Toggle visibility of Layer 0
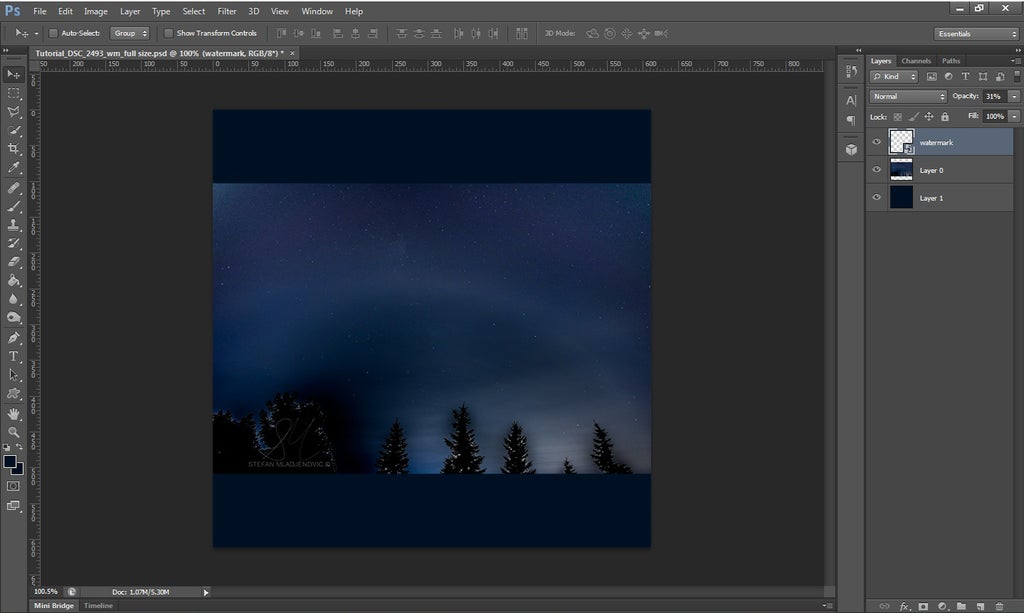 877,170
